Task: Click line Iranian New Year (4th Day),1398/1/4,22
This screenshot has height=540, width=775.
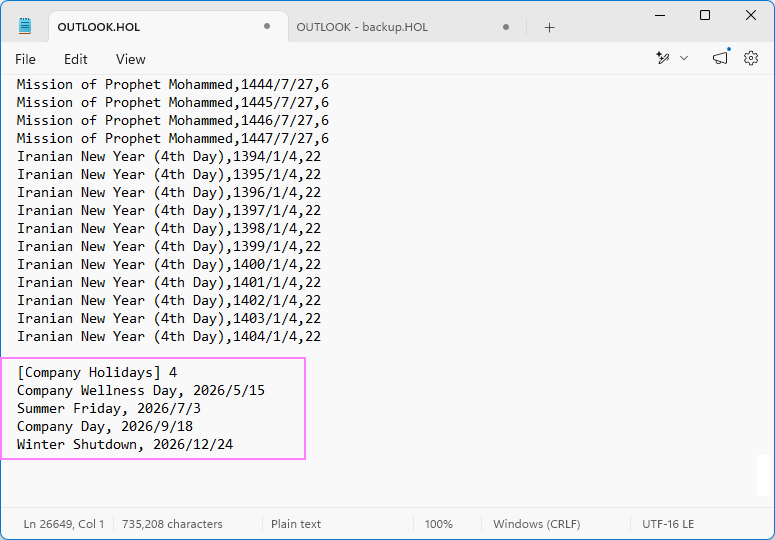Action: pyautogui.click(x=169, y=228)
